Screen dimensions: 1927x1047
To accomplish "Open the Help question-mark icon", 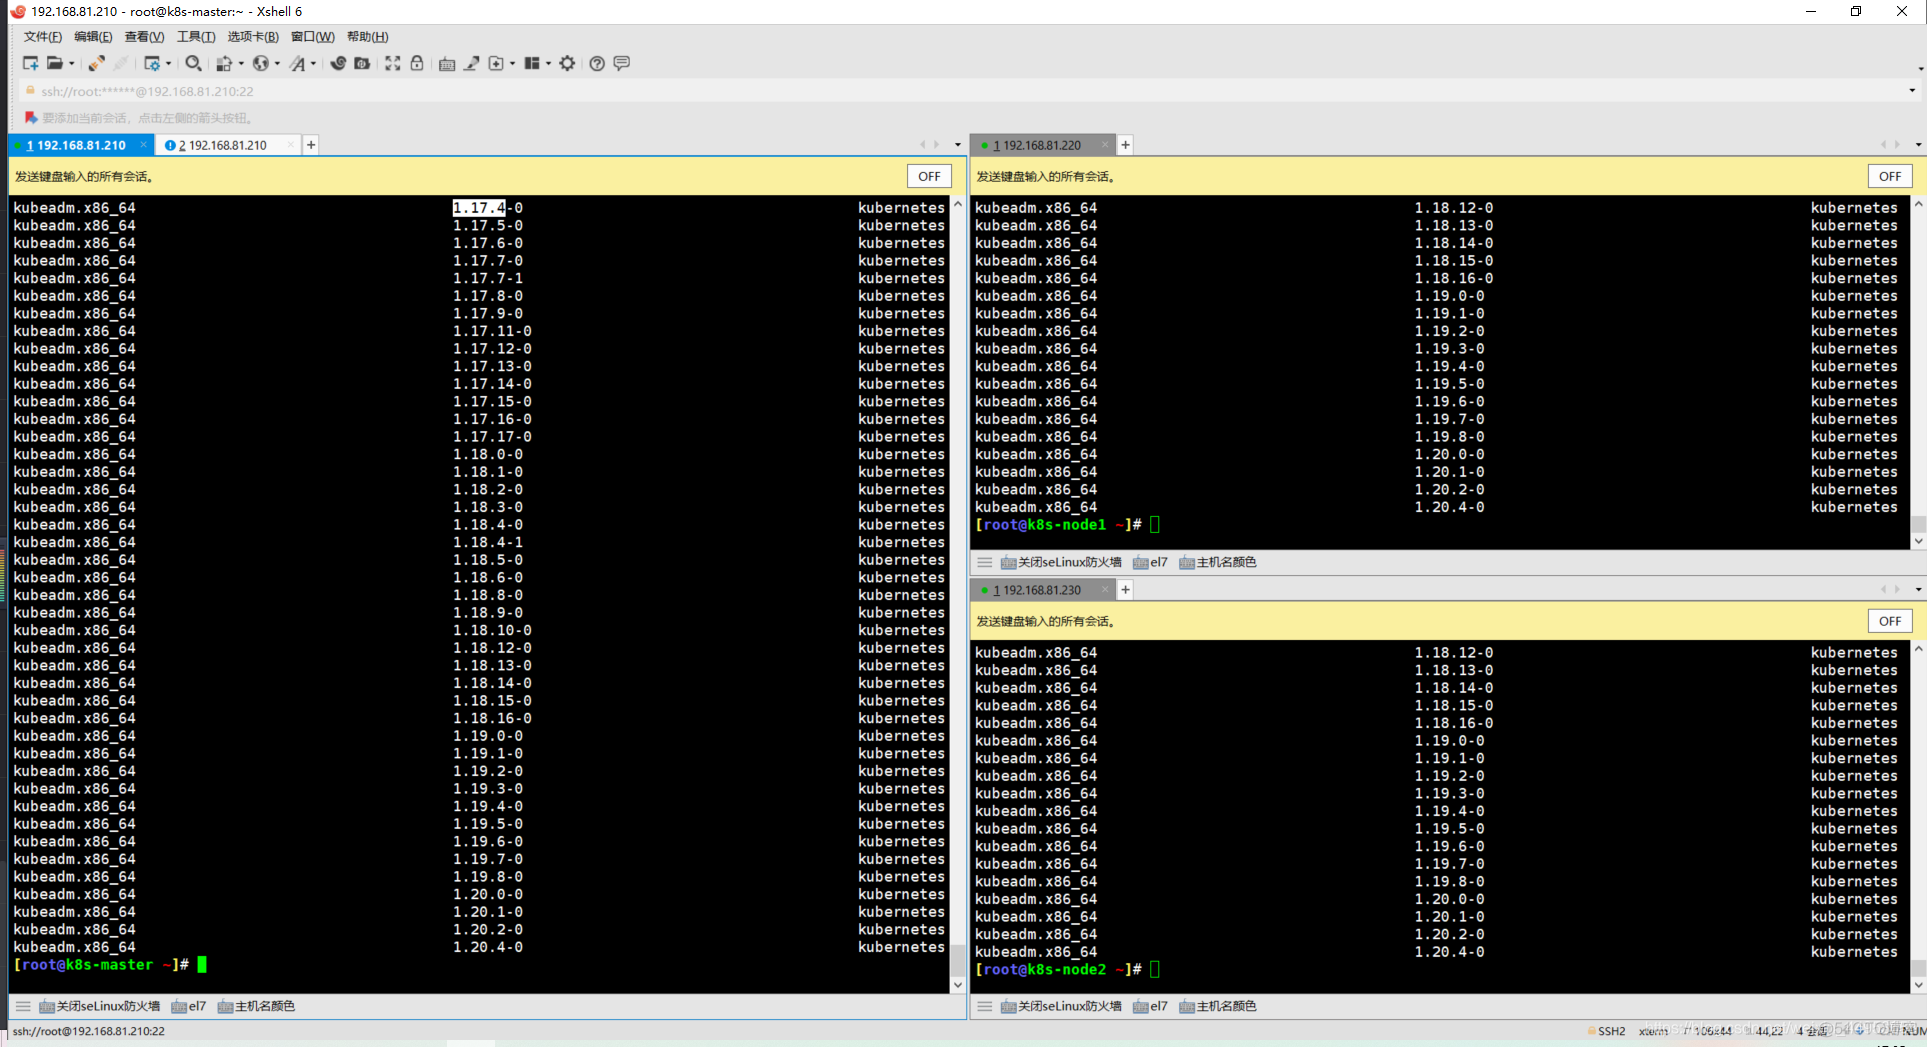I will coord(597,63).
